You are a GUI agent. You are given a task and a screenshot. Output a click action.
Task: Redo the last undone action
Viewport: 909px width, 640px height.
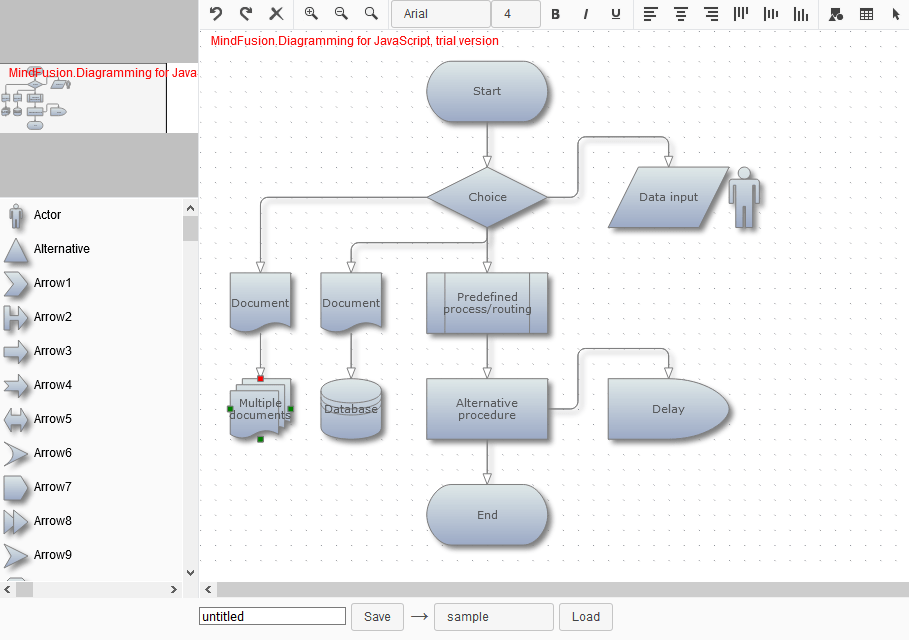click(246, 14)
